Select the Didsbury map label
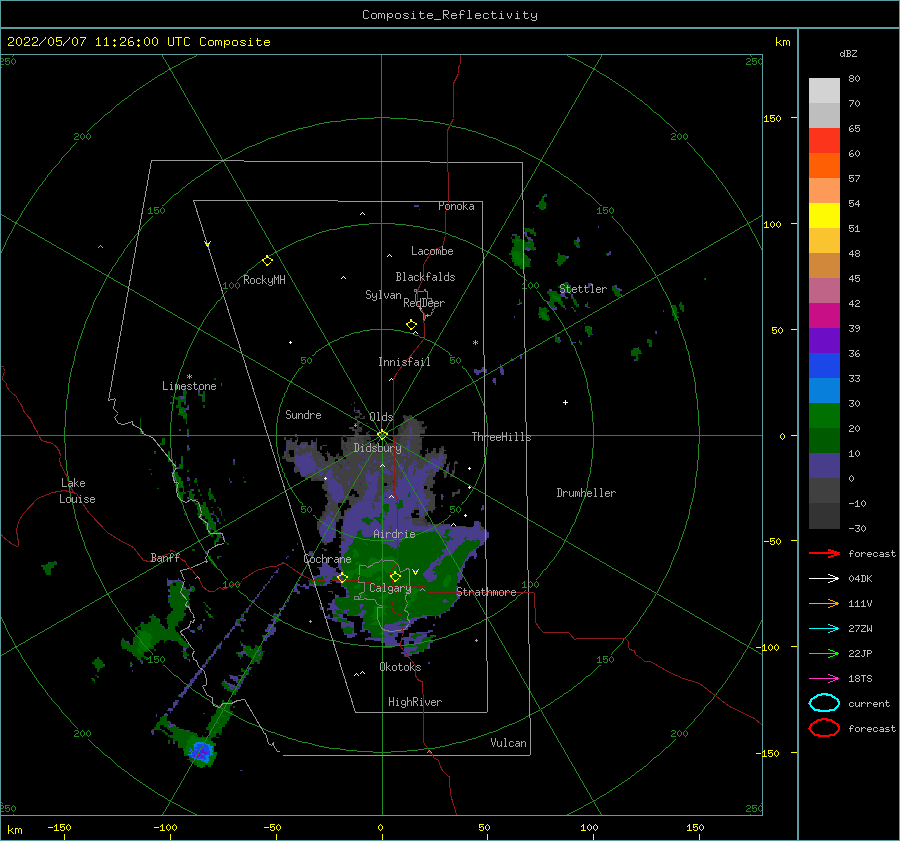The height and width of the screenshot is (841, 900). pyautogui.click(x=378, y=448)
